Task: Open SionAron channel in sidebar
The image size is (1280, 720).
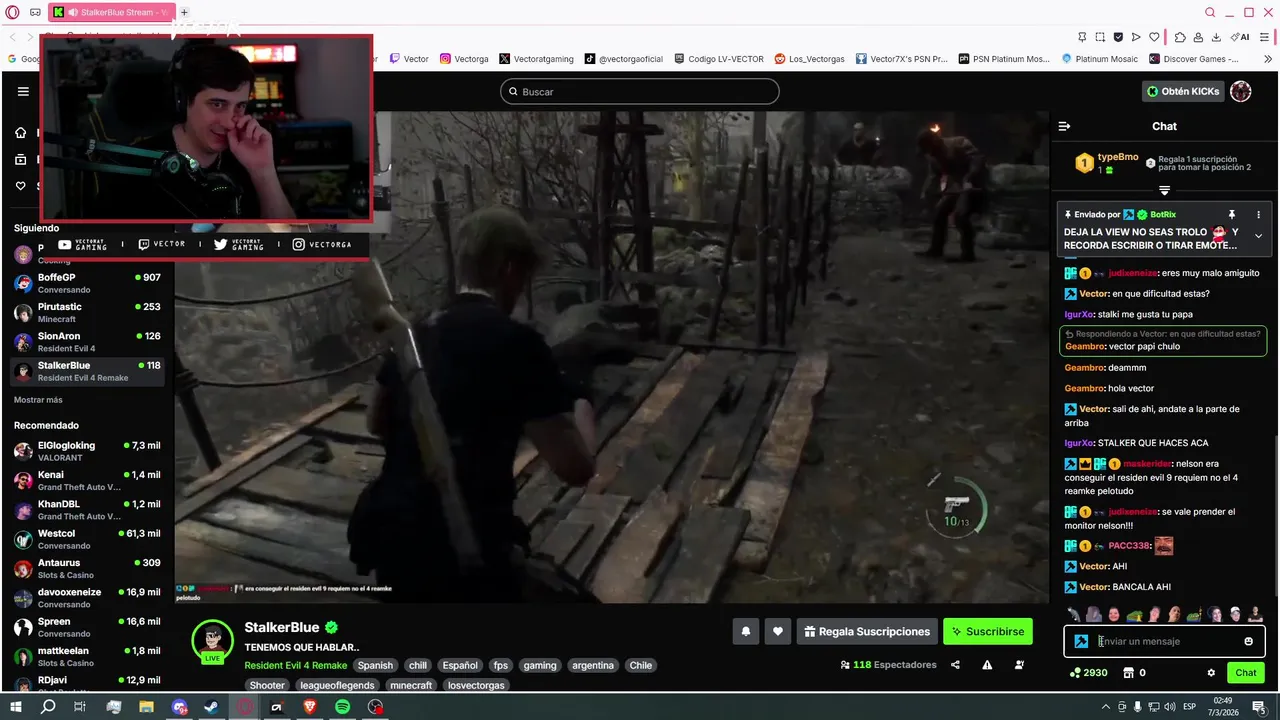Action: pos(87,341)
